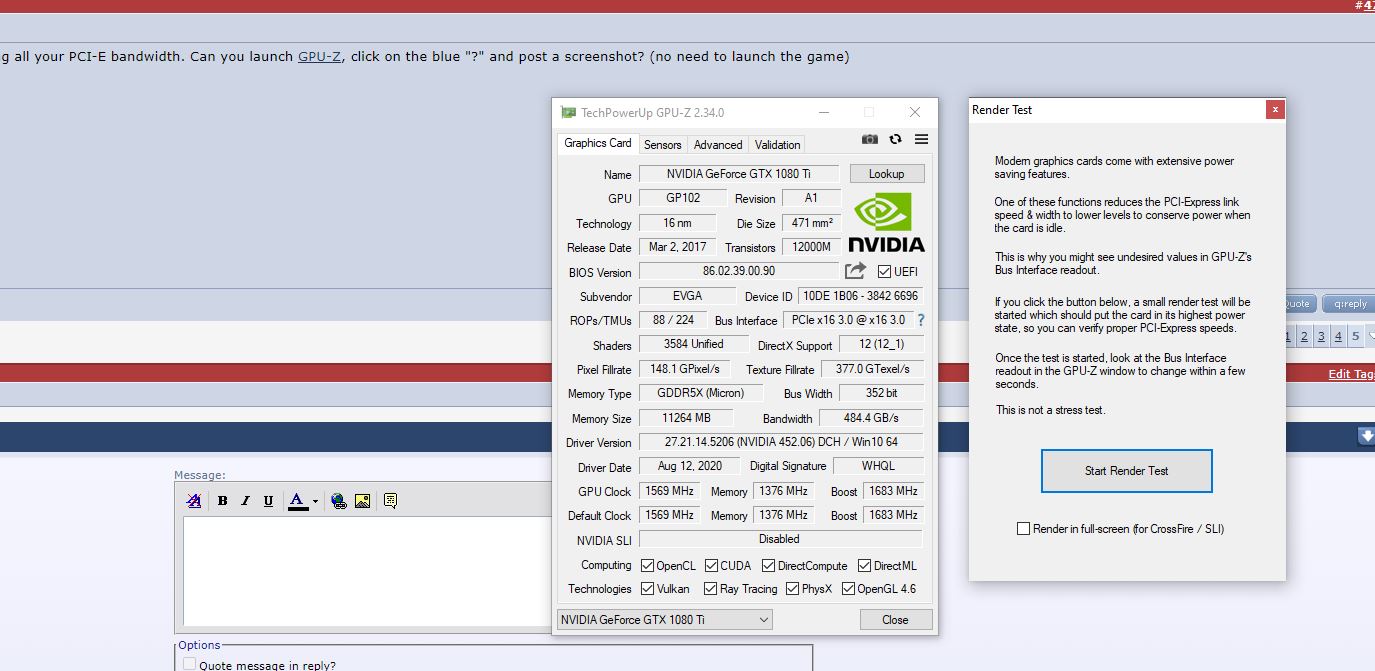
Task: Wrap quote tags with the speech bubble icon
Action: click(390, 501)
